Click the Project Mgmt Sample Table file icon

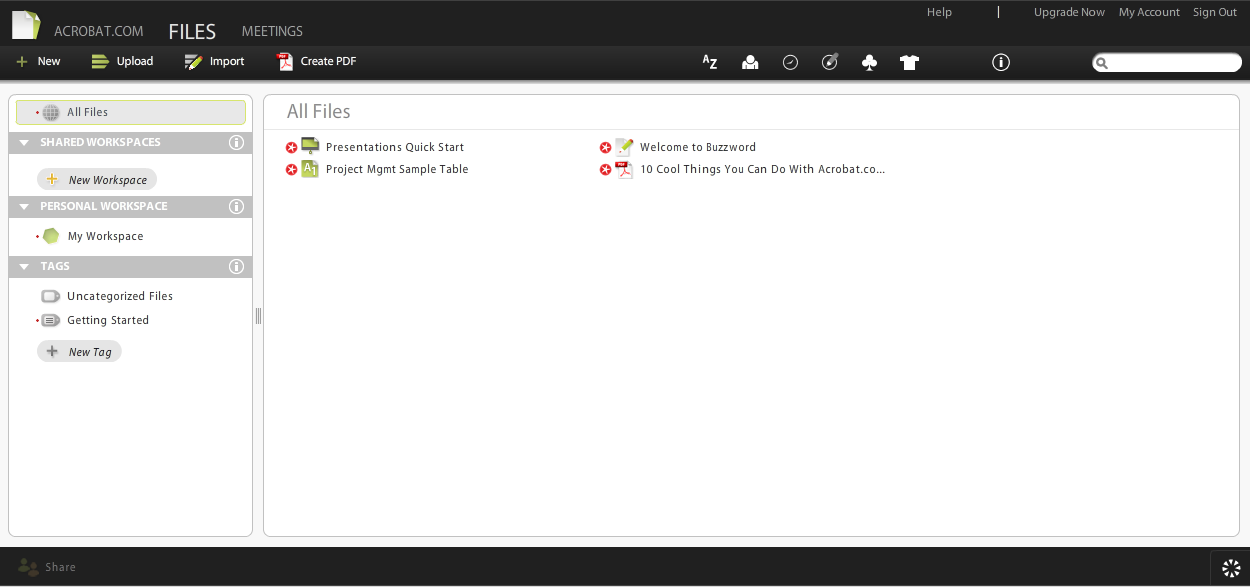point(310,169)
